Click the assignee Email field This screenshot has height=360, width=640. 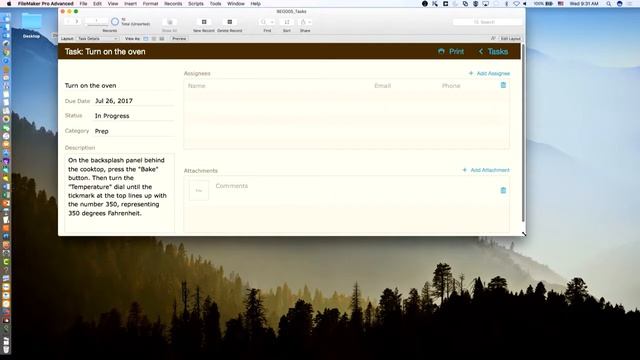click(405, 86)
